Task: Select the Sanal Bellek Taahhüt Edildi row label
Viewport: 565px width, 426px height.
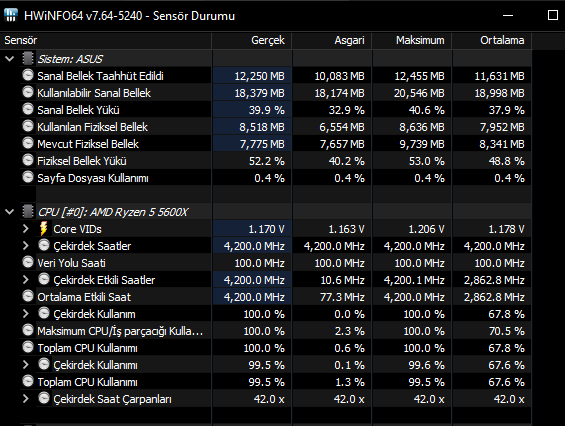Action: click(100, 76)
